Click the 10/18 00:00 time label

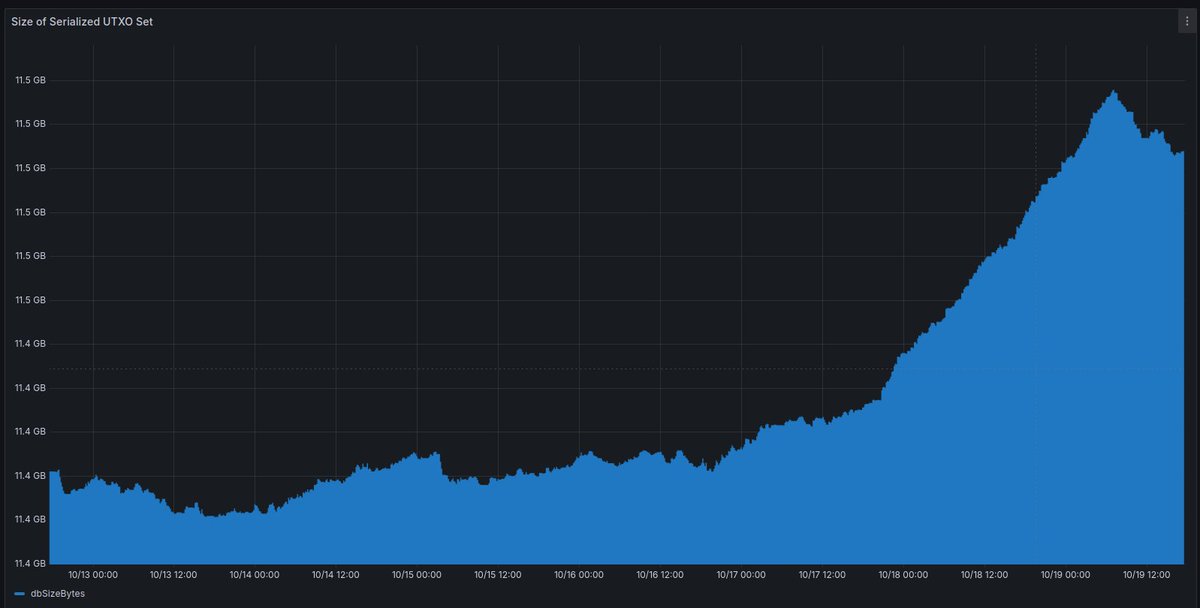902,575
